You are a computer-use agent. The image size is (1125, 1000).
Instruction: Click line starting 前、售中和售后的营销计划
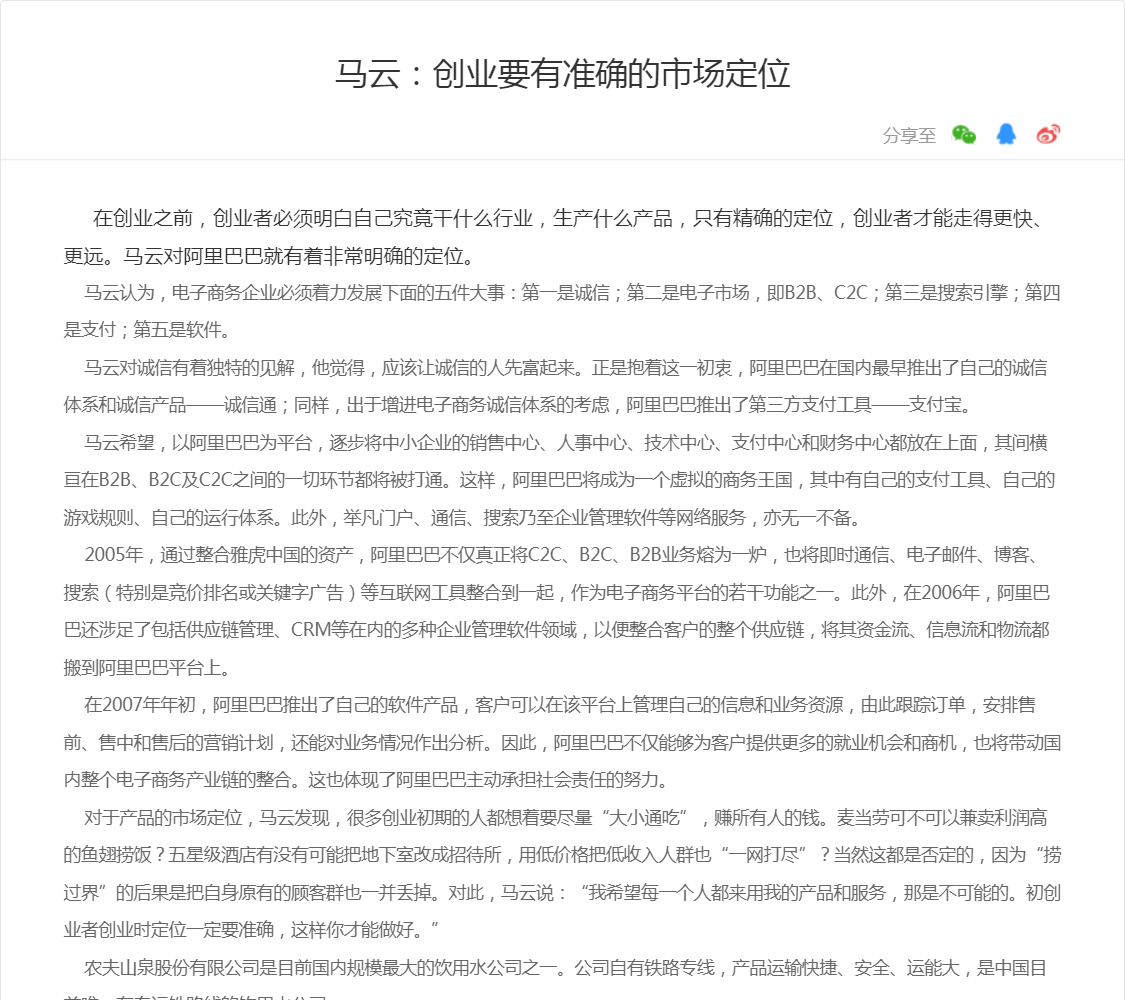(x=562, y=742)
